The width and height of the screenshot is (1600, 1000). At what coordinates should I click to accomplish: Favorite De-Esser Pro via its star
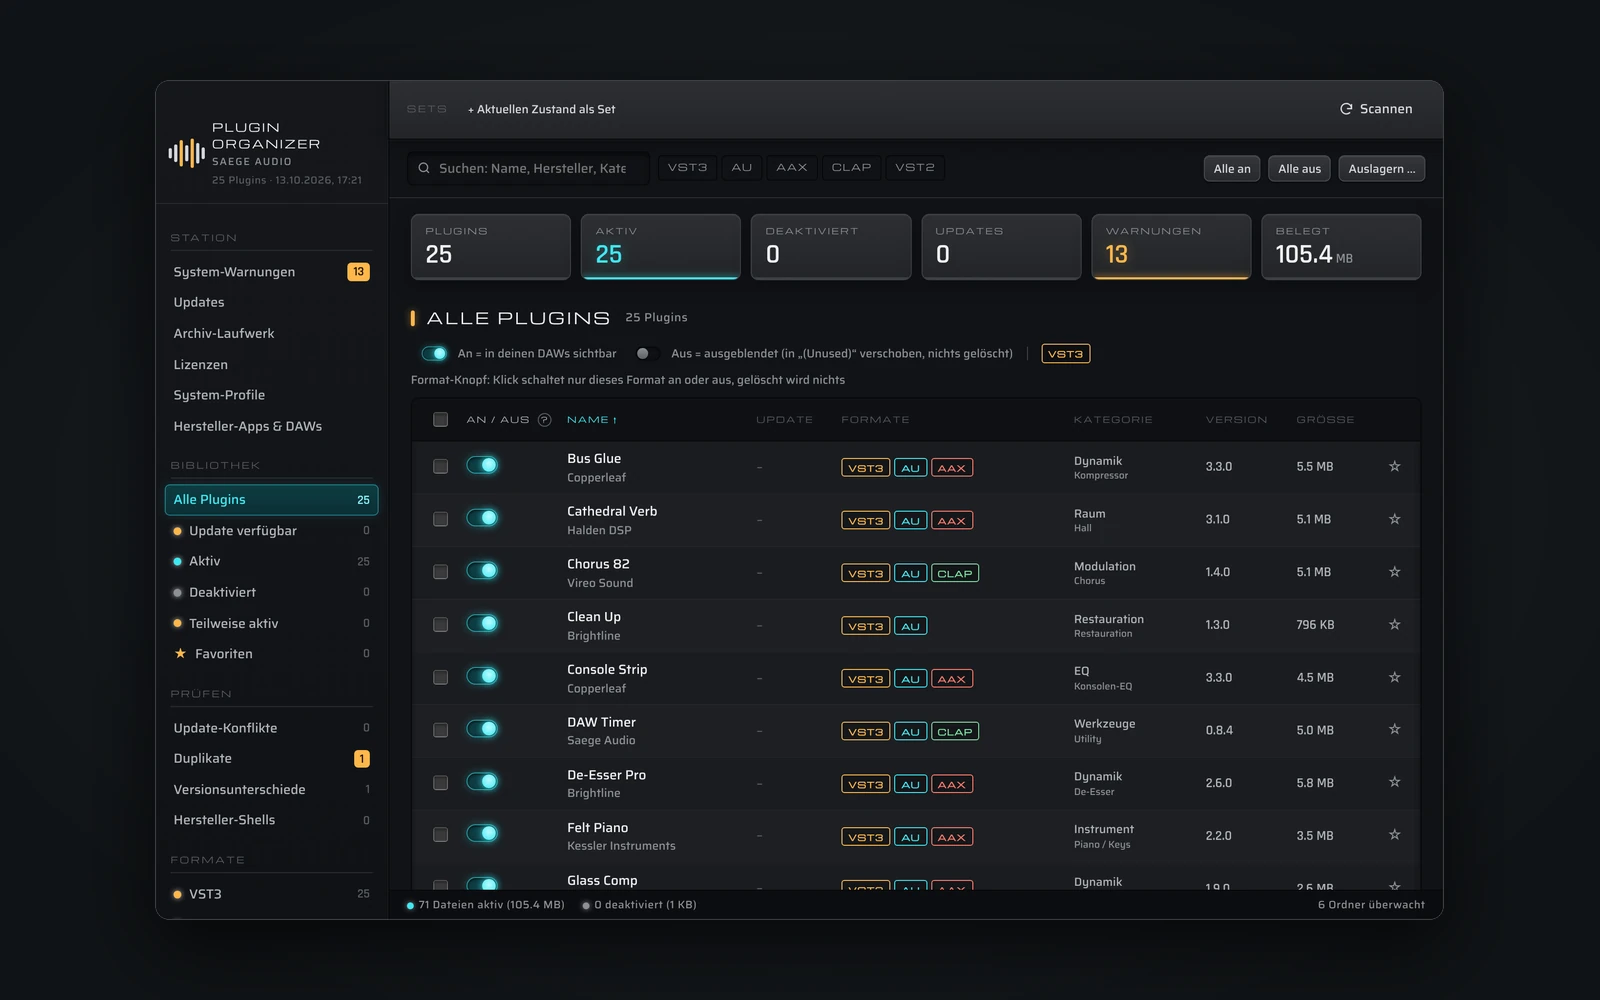1394,782
